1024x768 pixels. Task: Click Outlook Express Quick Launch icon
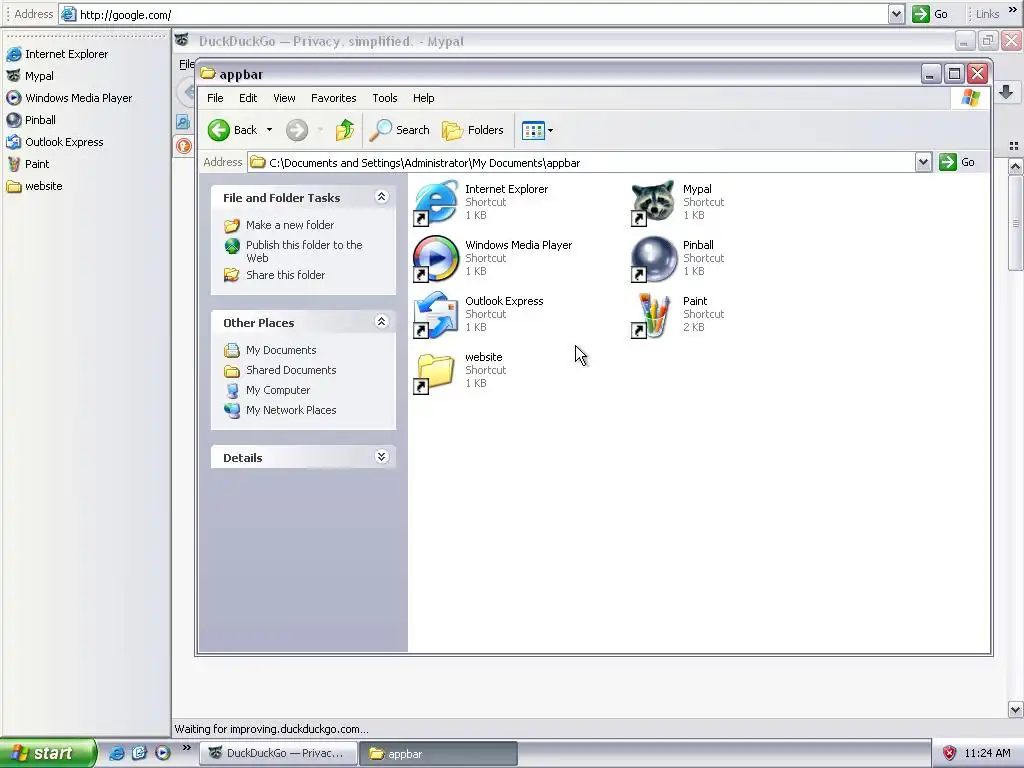[139, 753]
